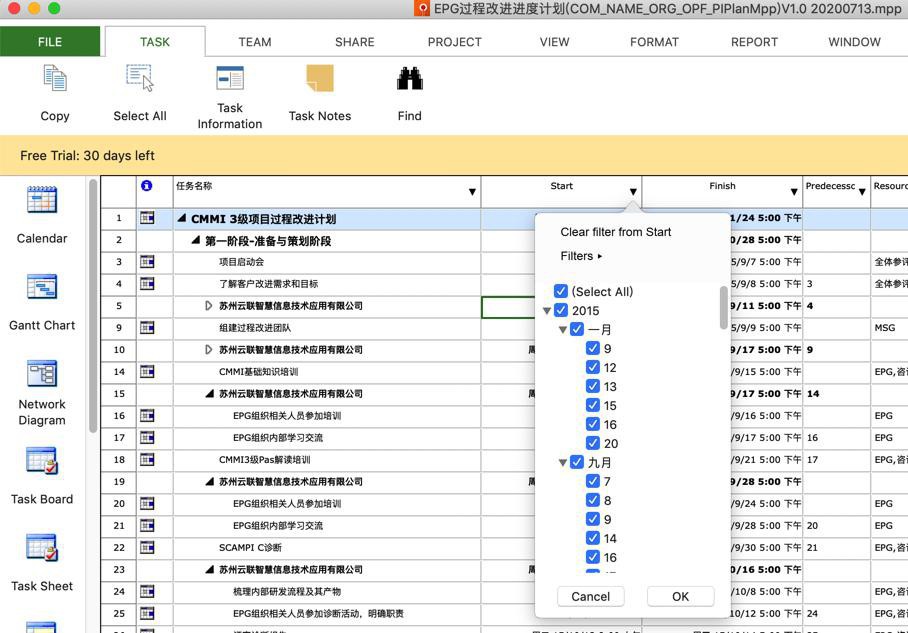Click the indicator icon in row 1
Screen dimensions: 908x633
[x=147, y=218]
